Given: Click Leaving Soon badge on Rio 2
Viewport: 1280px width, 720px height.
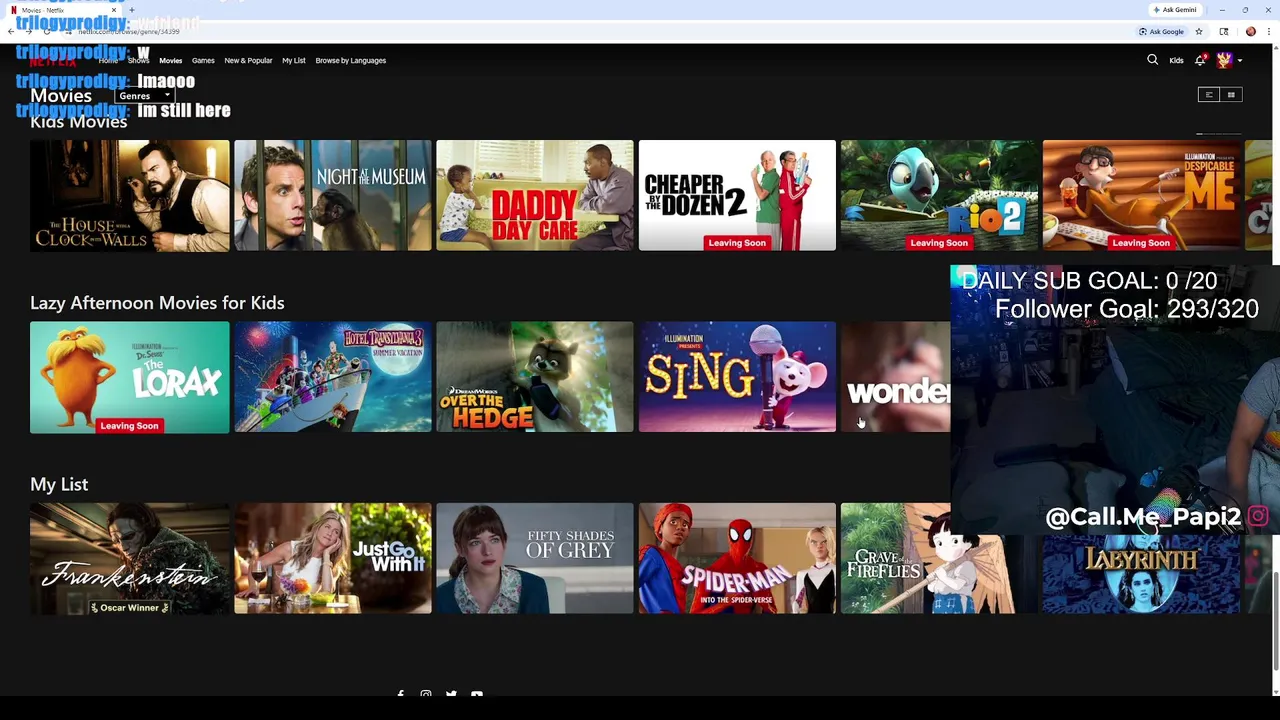Looking at the screenshot, I should point(939,243).
